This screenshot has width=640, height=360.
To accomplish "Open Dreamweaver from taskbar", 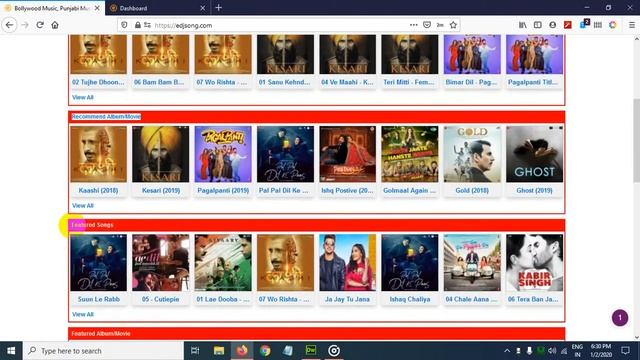I will [x=311, y=351].
